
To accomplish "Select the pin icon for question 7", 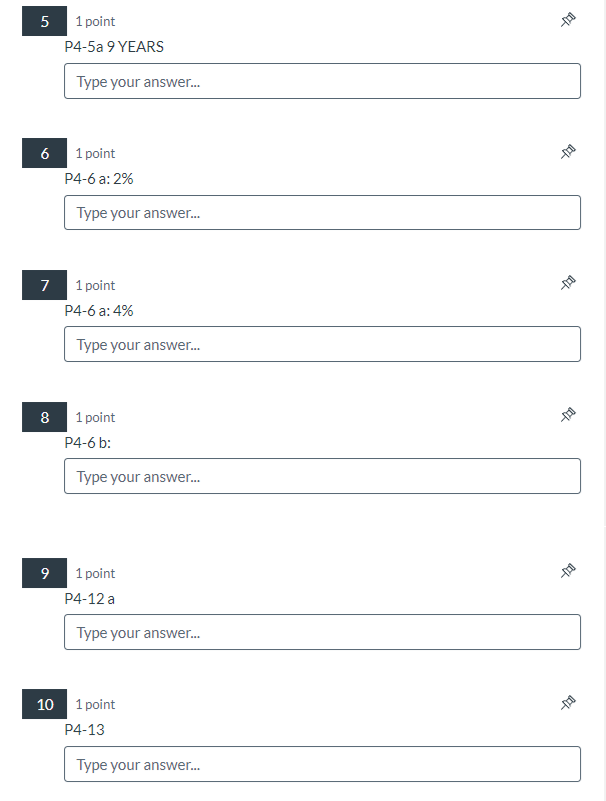I will pos(568,283).
